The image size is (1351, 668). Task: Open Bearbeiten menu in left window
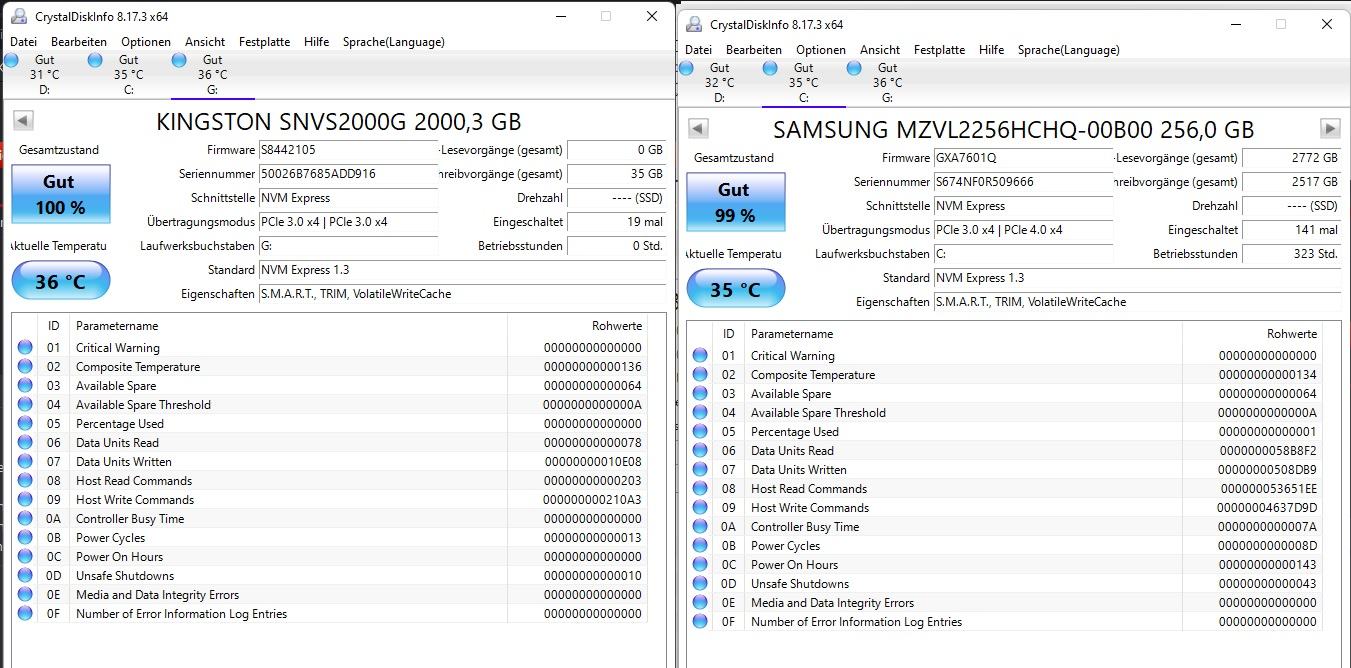coord(79,42)
